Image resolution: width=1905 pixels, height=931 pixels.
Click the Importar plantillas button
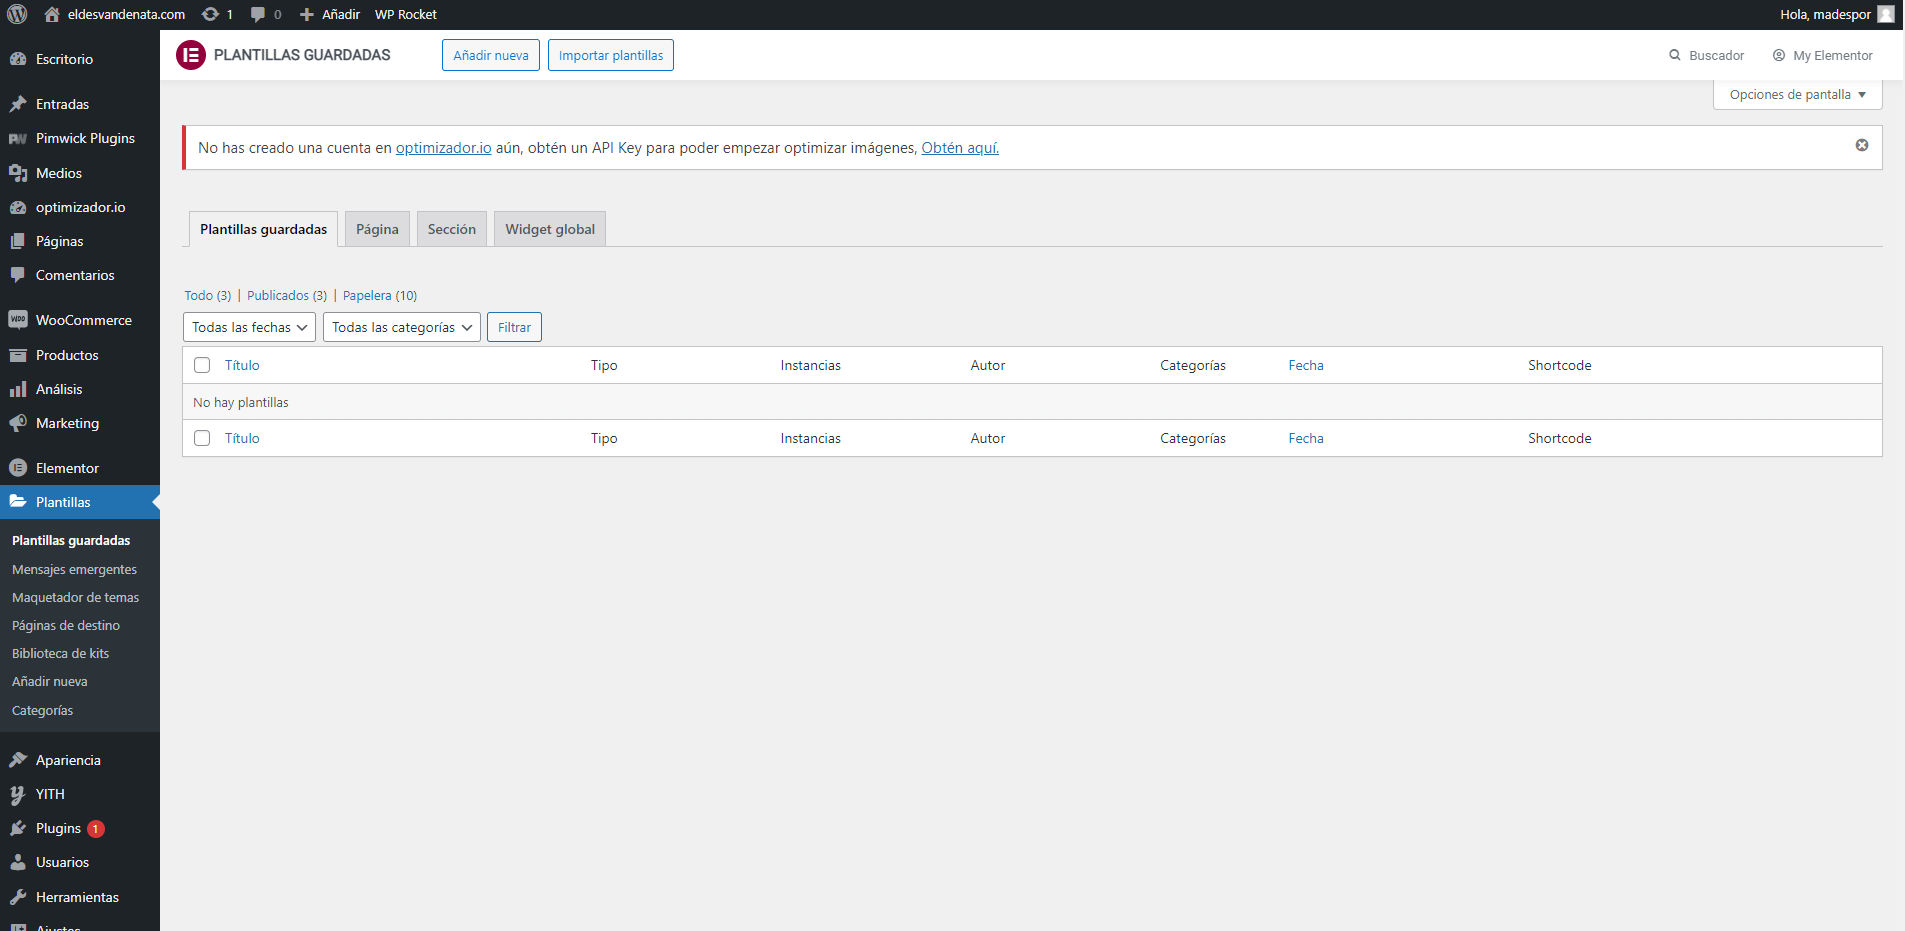(611, 55)
